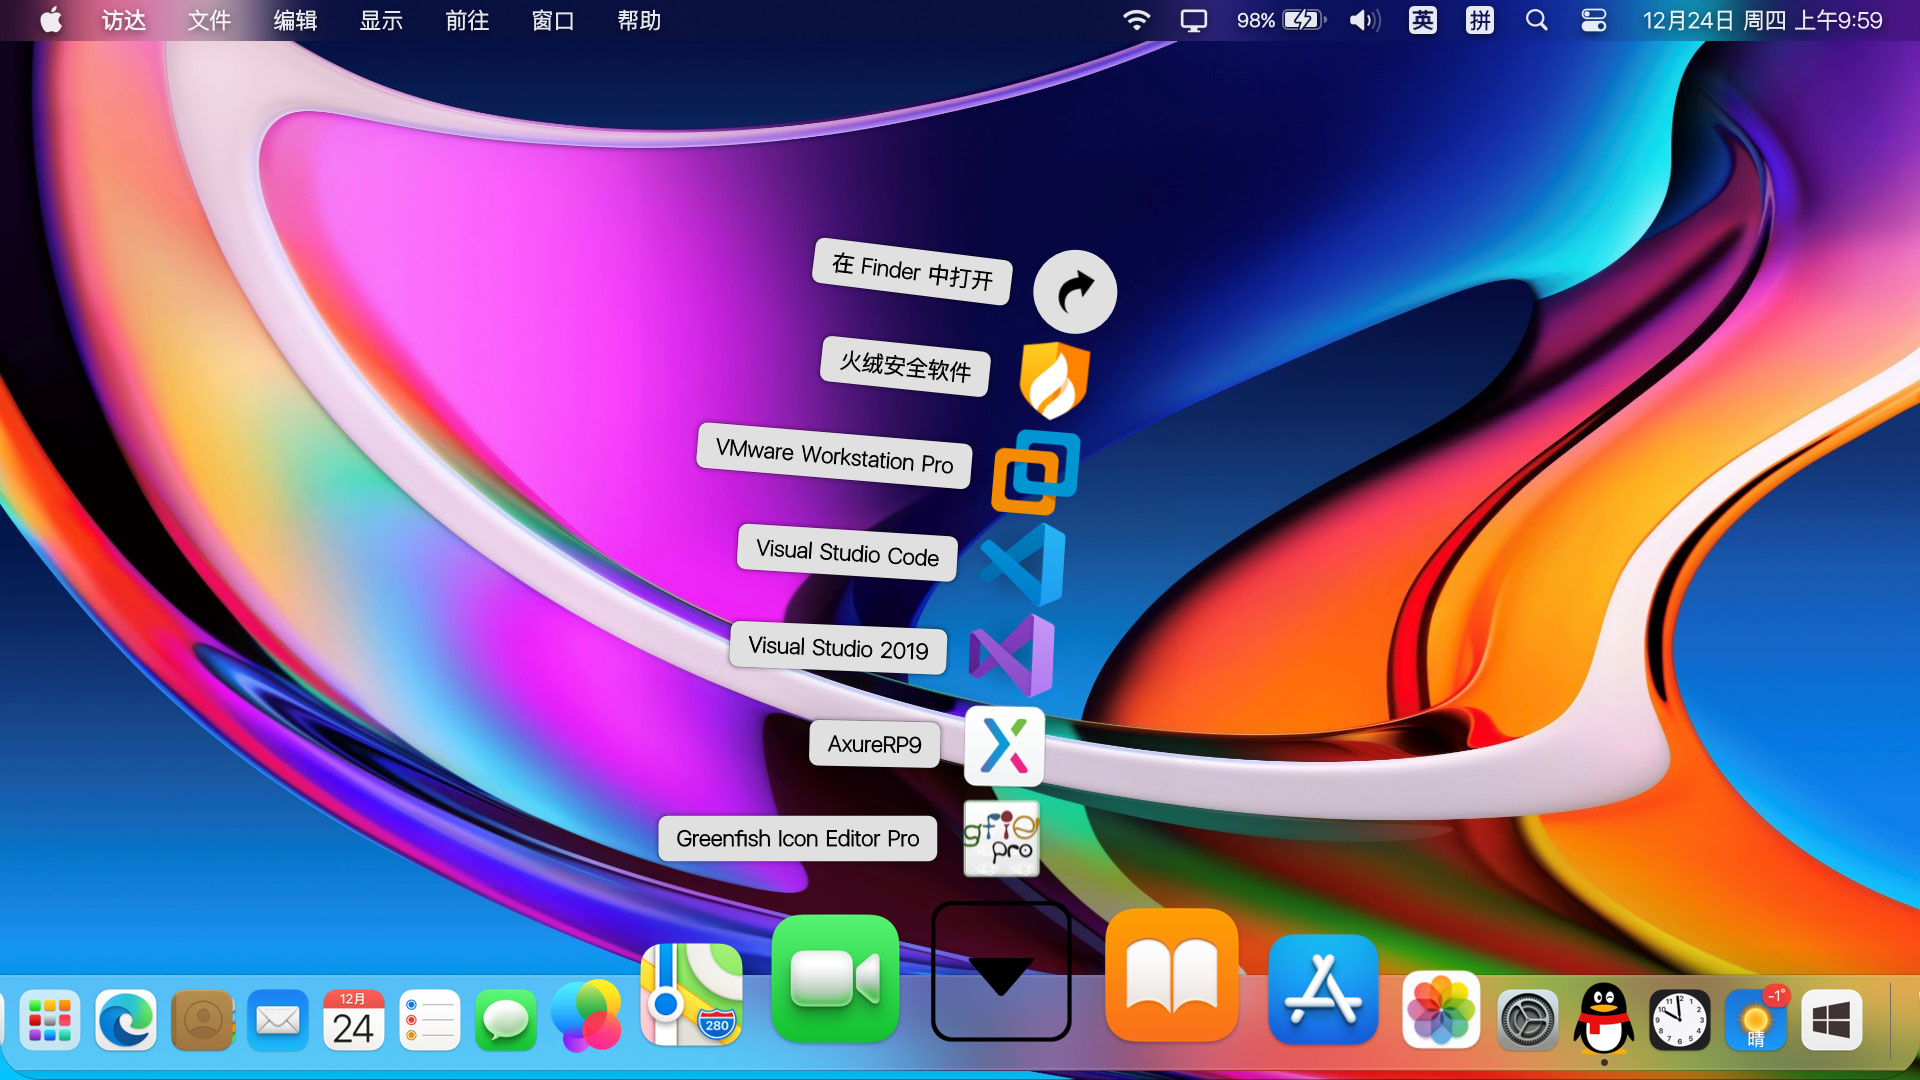Click the '在 Finder 中打开' label

(912, 271)
